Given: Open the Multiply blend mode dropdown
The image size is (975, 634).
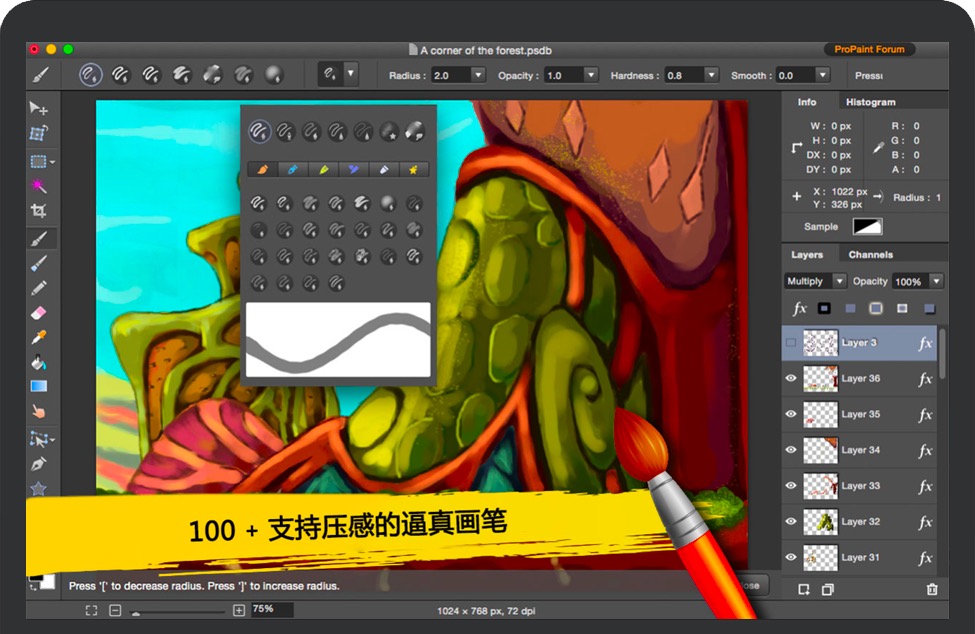Looking at the screenshot, I should point(815,282).
